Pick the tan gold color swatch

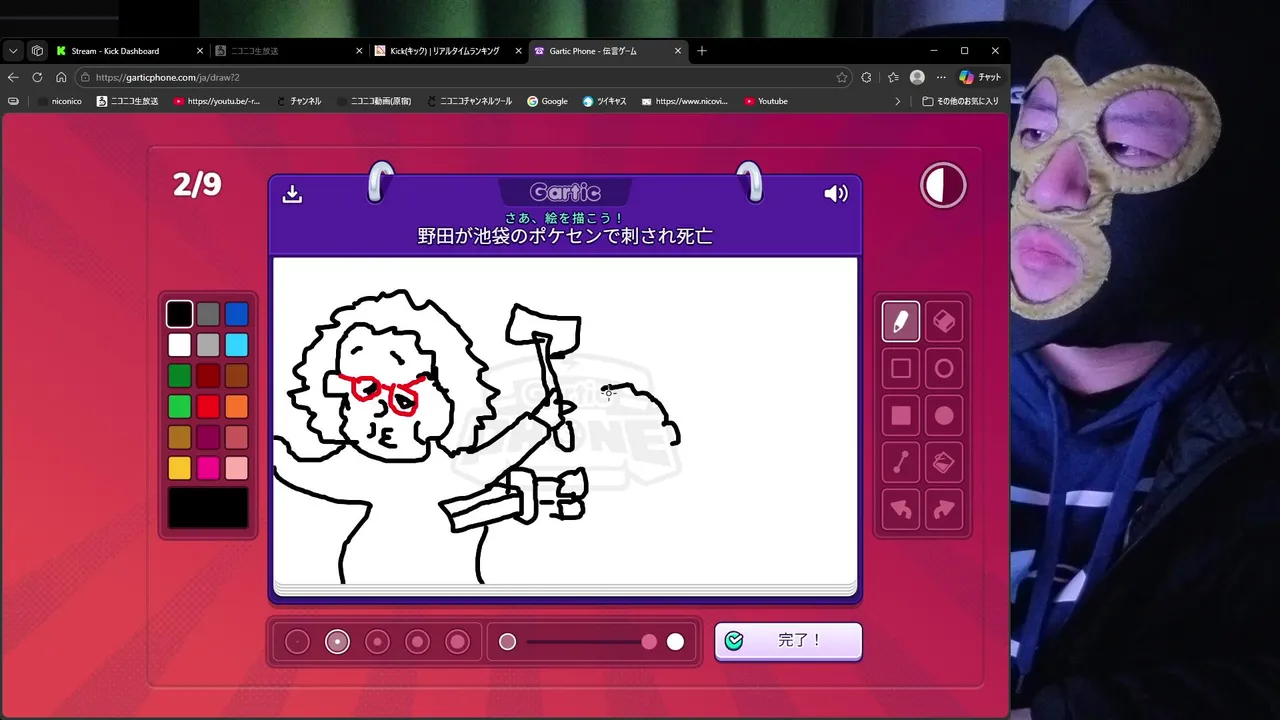pyautogui.click(x=179, y=437)
